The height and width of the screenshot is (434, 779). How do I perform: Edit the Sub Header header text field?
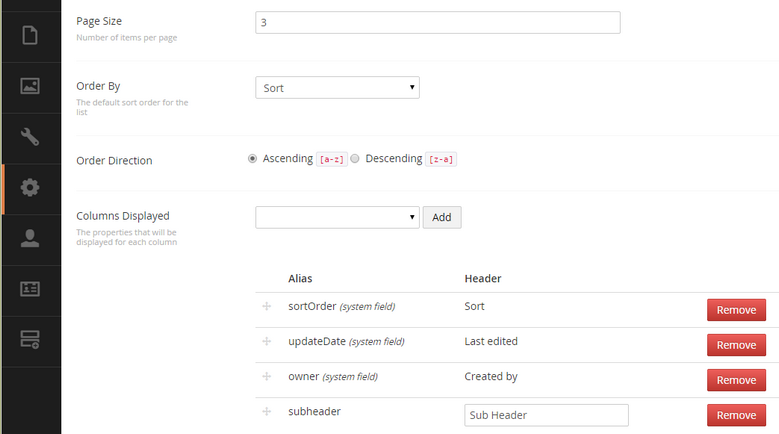(546, 415)
